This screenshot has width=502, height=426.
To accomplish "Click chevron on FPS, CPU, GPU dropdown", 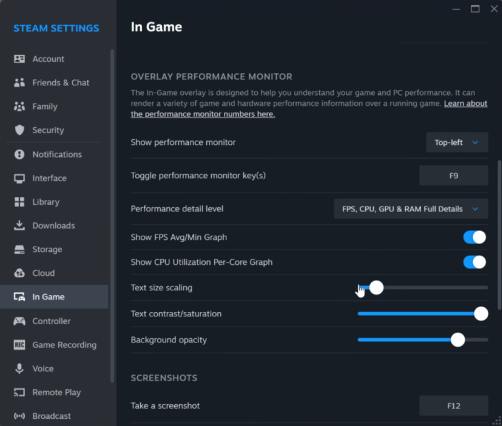I will (475, 209).
